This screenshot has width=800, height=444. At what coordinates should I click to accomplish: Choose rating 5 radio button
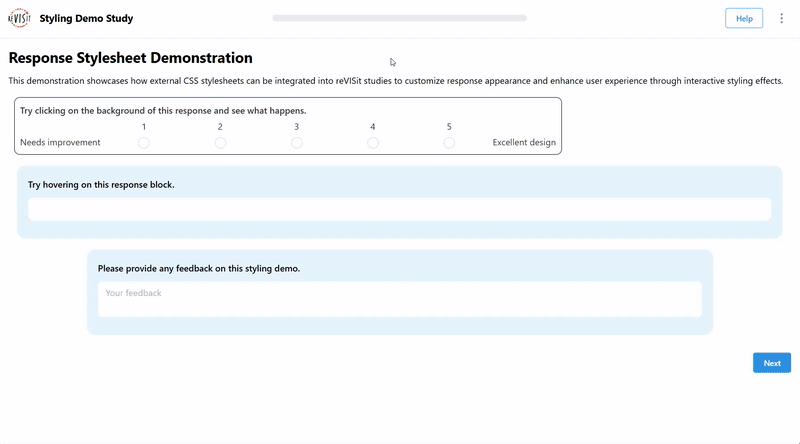point(449,143)
